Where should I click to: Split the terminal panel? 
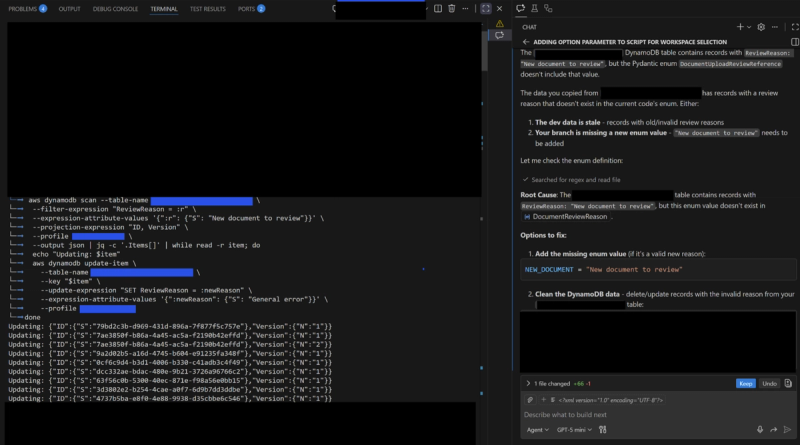pos(438,9)
